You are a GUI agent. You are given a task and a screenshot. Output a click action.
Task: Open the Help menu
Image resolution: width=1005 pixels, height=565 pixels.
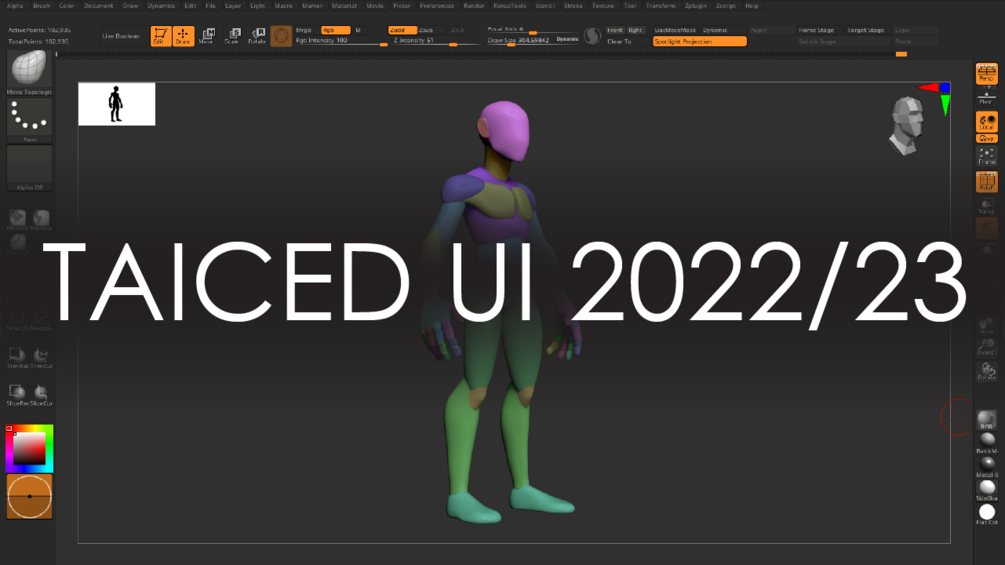752,6
